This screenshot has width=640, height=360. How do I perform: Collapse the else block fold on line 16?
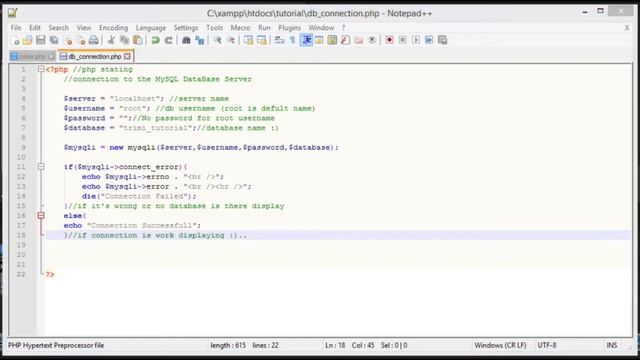tap(41, 215)
